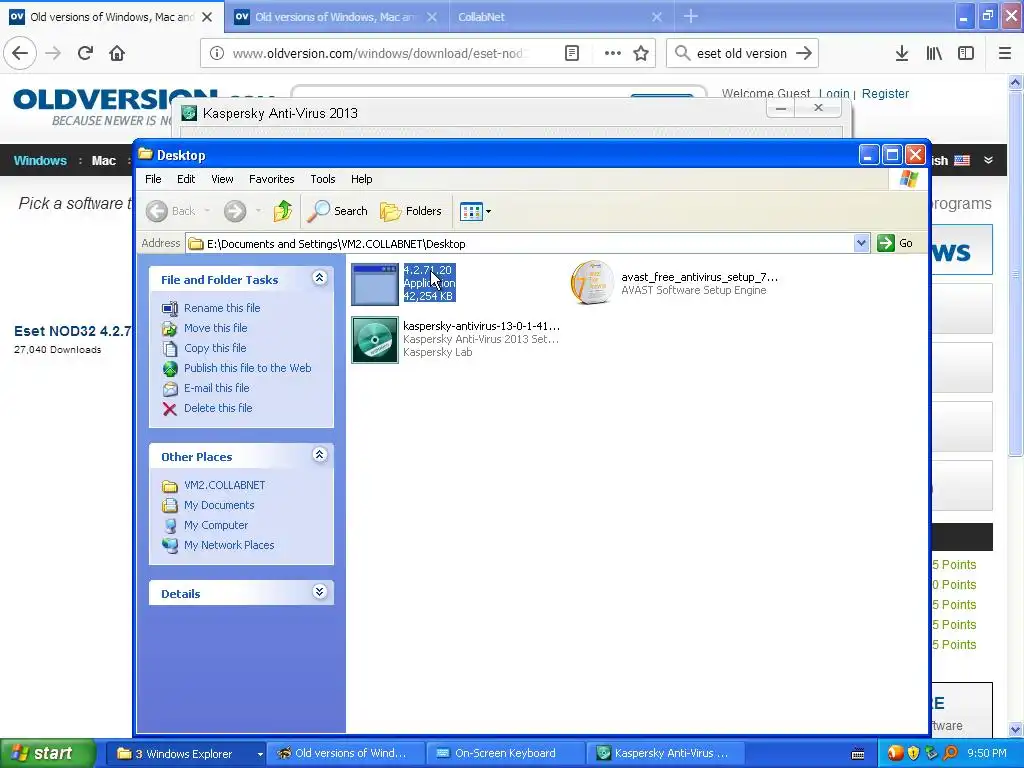Viewport: 1024px width, 768px height.
Task: Click the Mac tab on OldVersion navigation
Action: click(103, 161)
